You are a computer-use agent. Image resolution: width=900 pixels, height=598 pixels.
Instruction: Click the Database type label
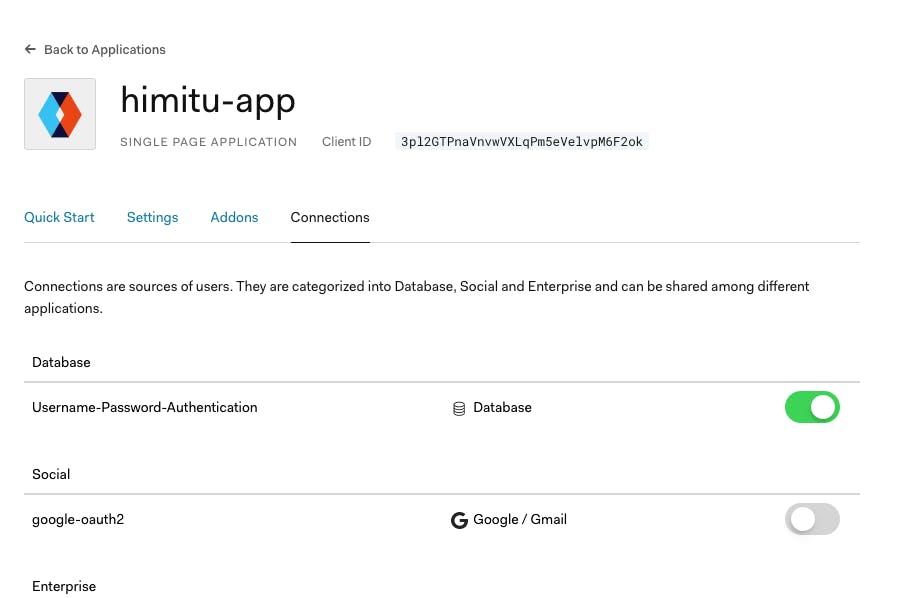point(502,407)
